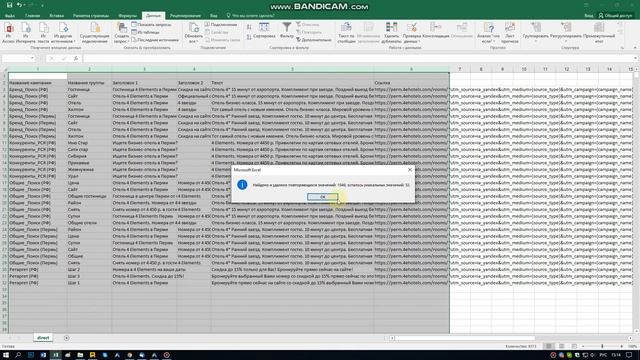The height and width of the screenshot is (360, 640).
Task: Click From Table (Из таблицы)
Action: (x=145, y=32)
